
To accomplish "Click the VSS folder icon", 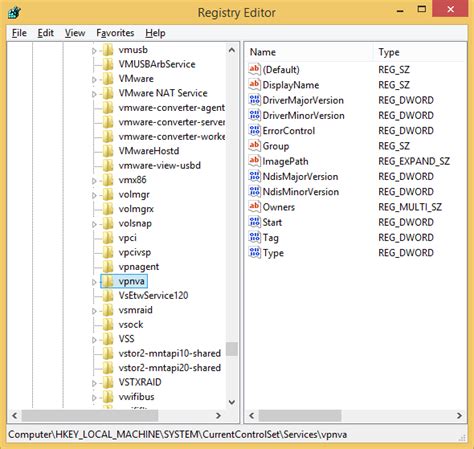I will 108,339.
